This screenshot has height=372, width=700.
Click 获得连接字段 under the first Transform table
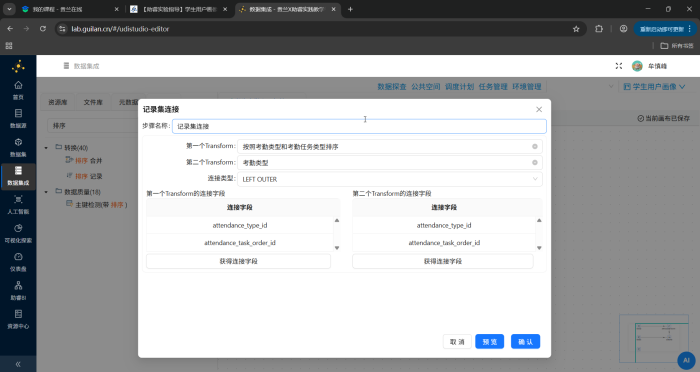tap(238, 261)
